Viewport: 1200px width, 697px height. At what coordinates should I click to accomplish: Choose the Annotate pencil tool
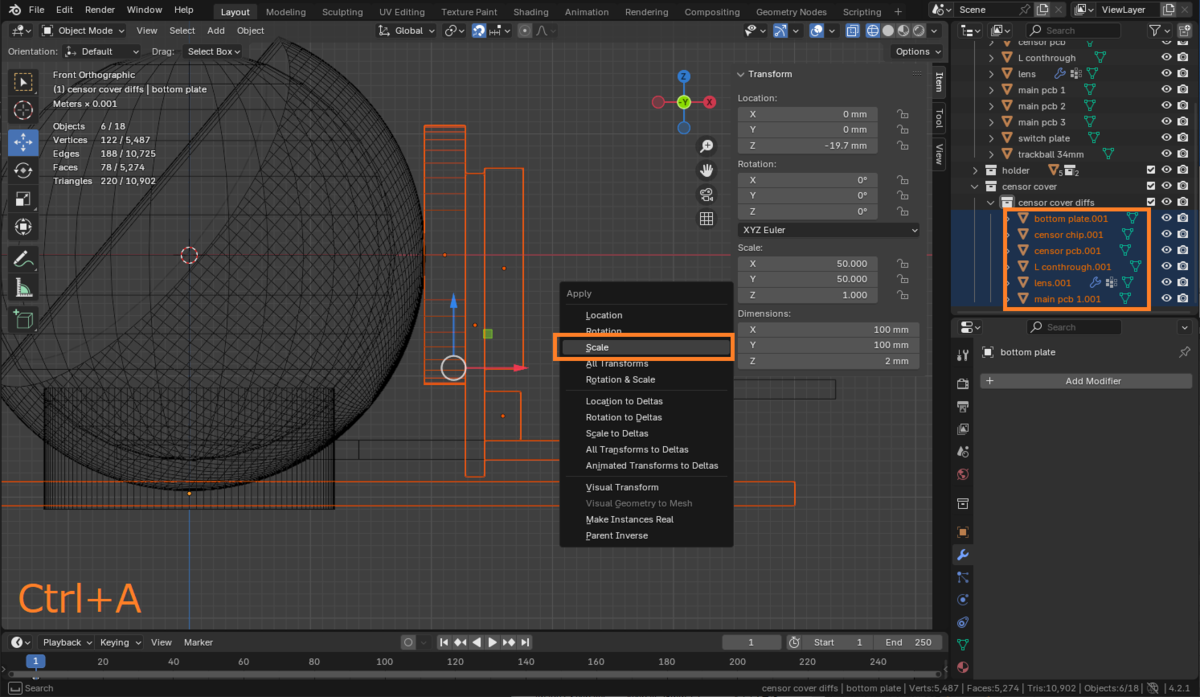pos(23,259)
